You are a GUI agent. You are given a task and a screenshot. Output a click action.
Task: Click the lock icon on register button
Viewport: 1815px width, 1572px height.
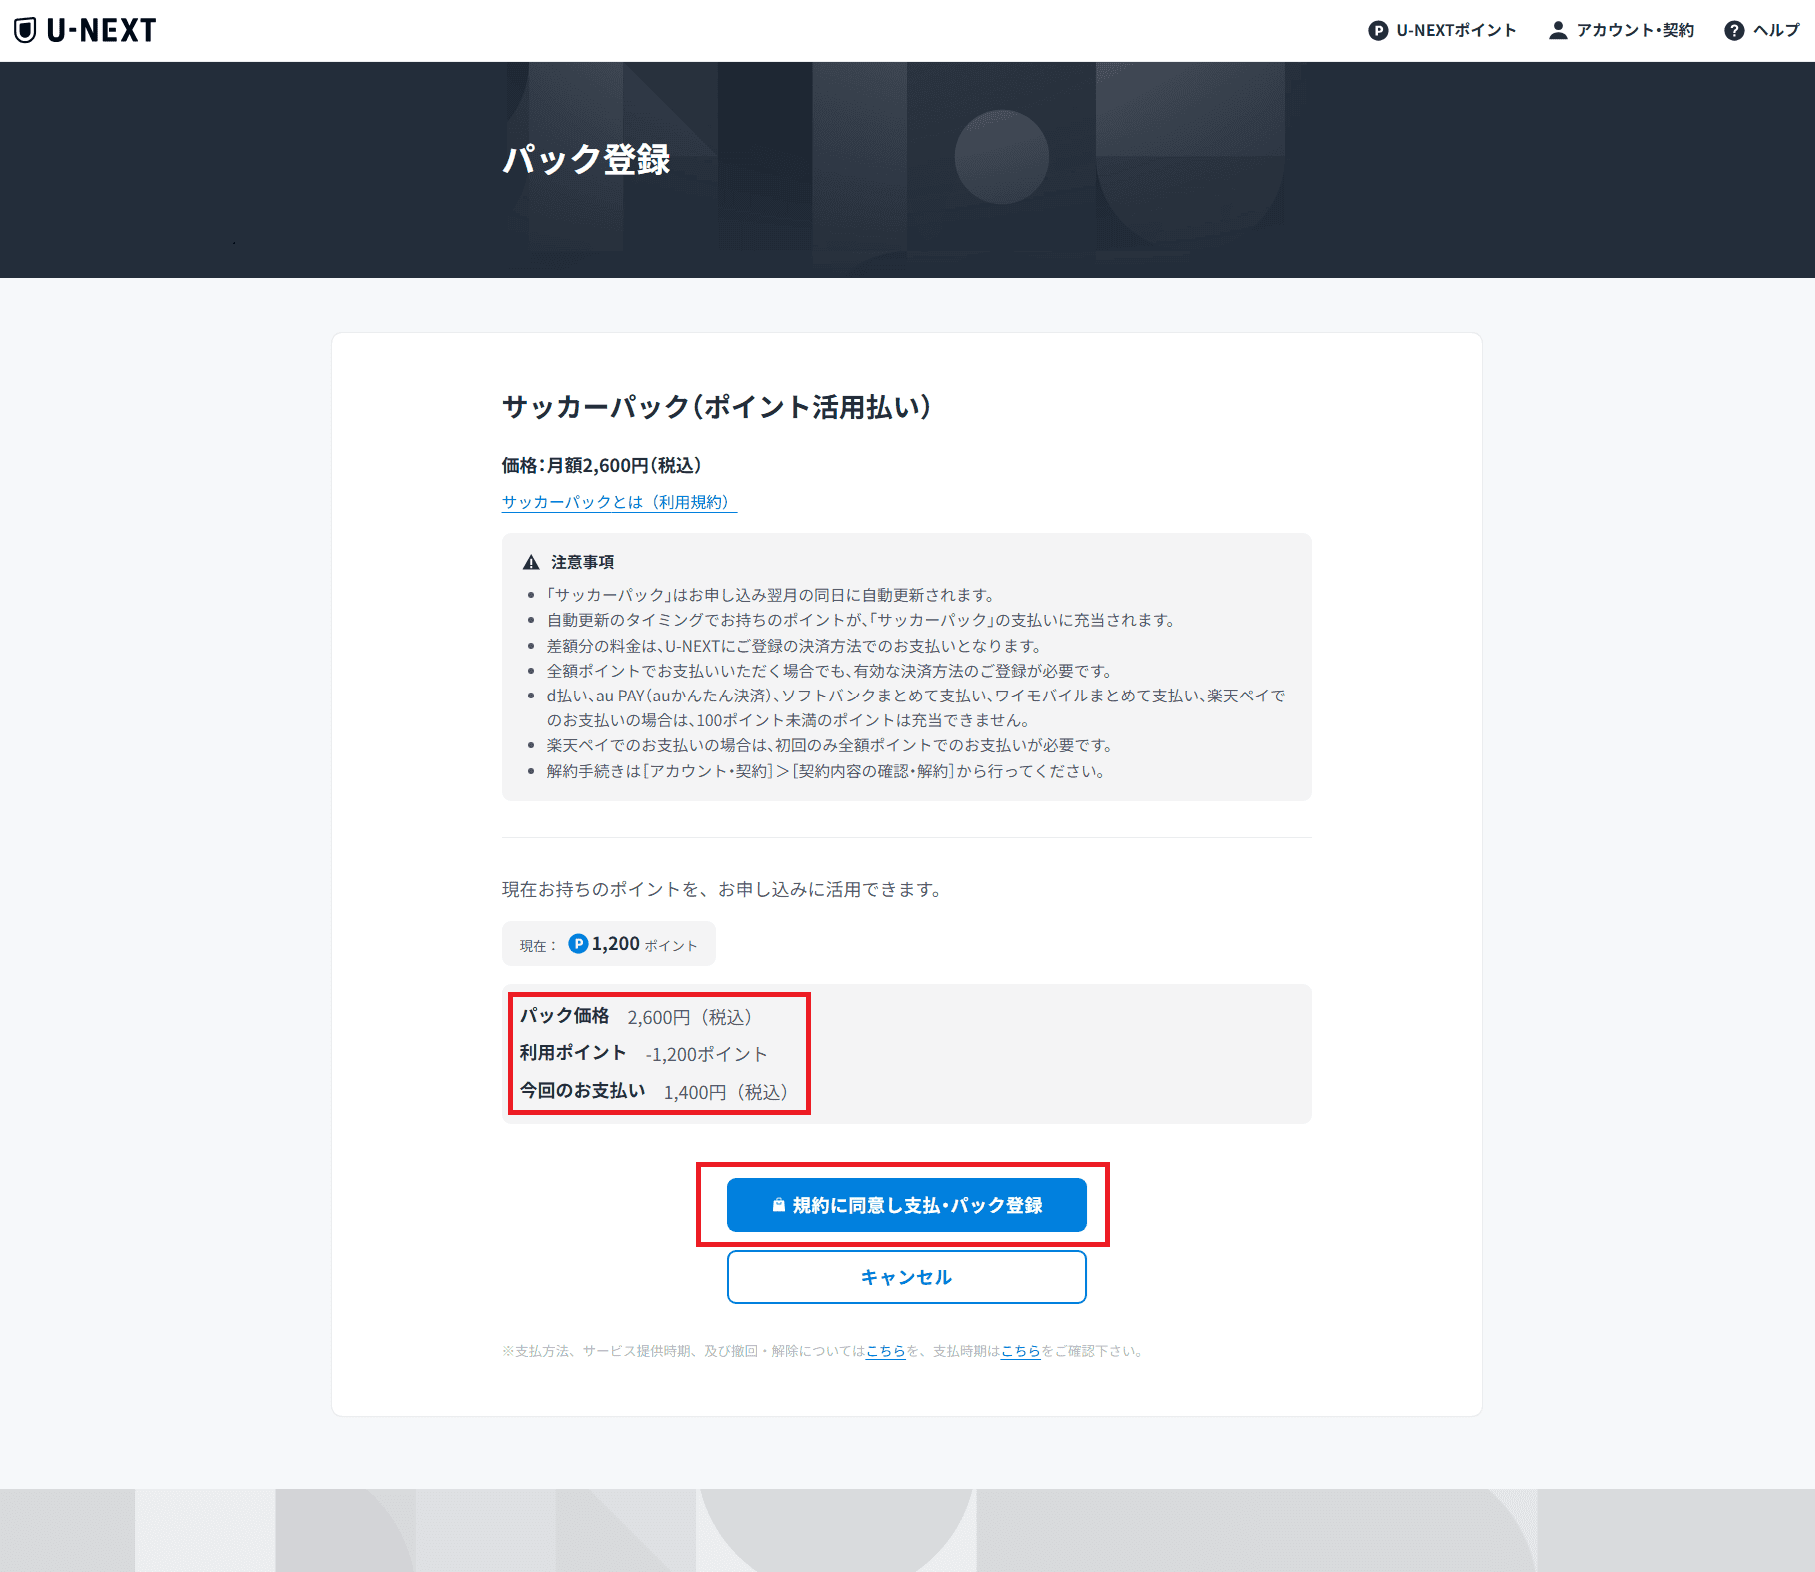pyautogui.click(x=778, y=1206)
